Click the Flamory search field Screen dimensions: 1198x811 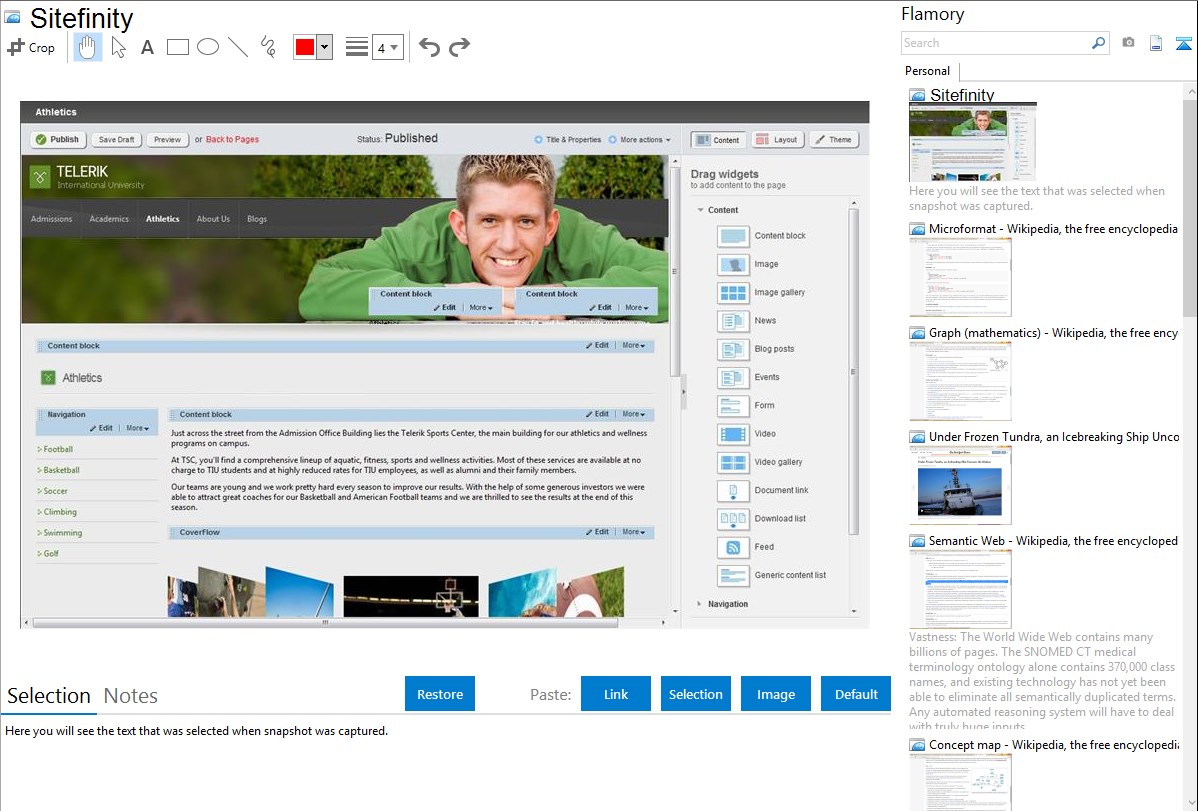coord(996,43)
